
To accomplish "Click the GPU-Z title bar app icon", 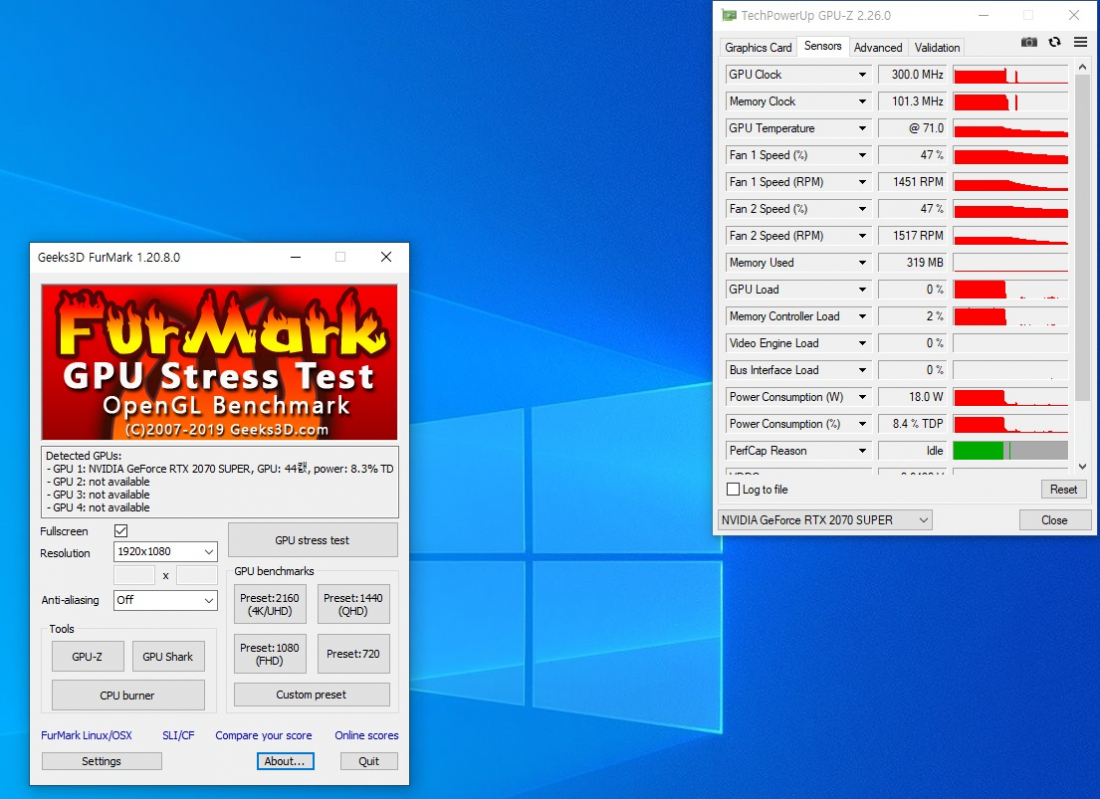I will 729,15.
